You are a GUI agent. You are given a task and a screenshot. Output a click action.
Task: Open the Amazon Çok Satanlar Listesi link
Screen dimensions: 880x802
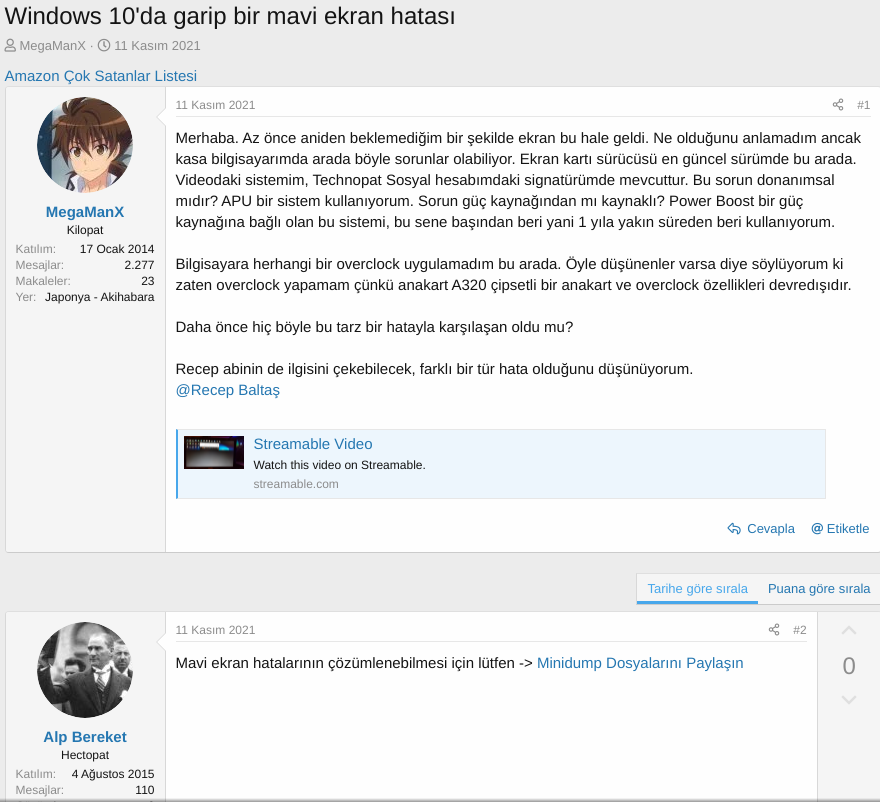pyautogui.click(x=101, y=76)
